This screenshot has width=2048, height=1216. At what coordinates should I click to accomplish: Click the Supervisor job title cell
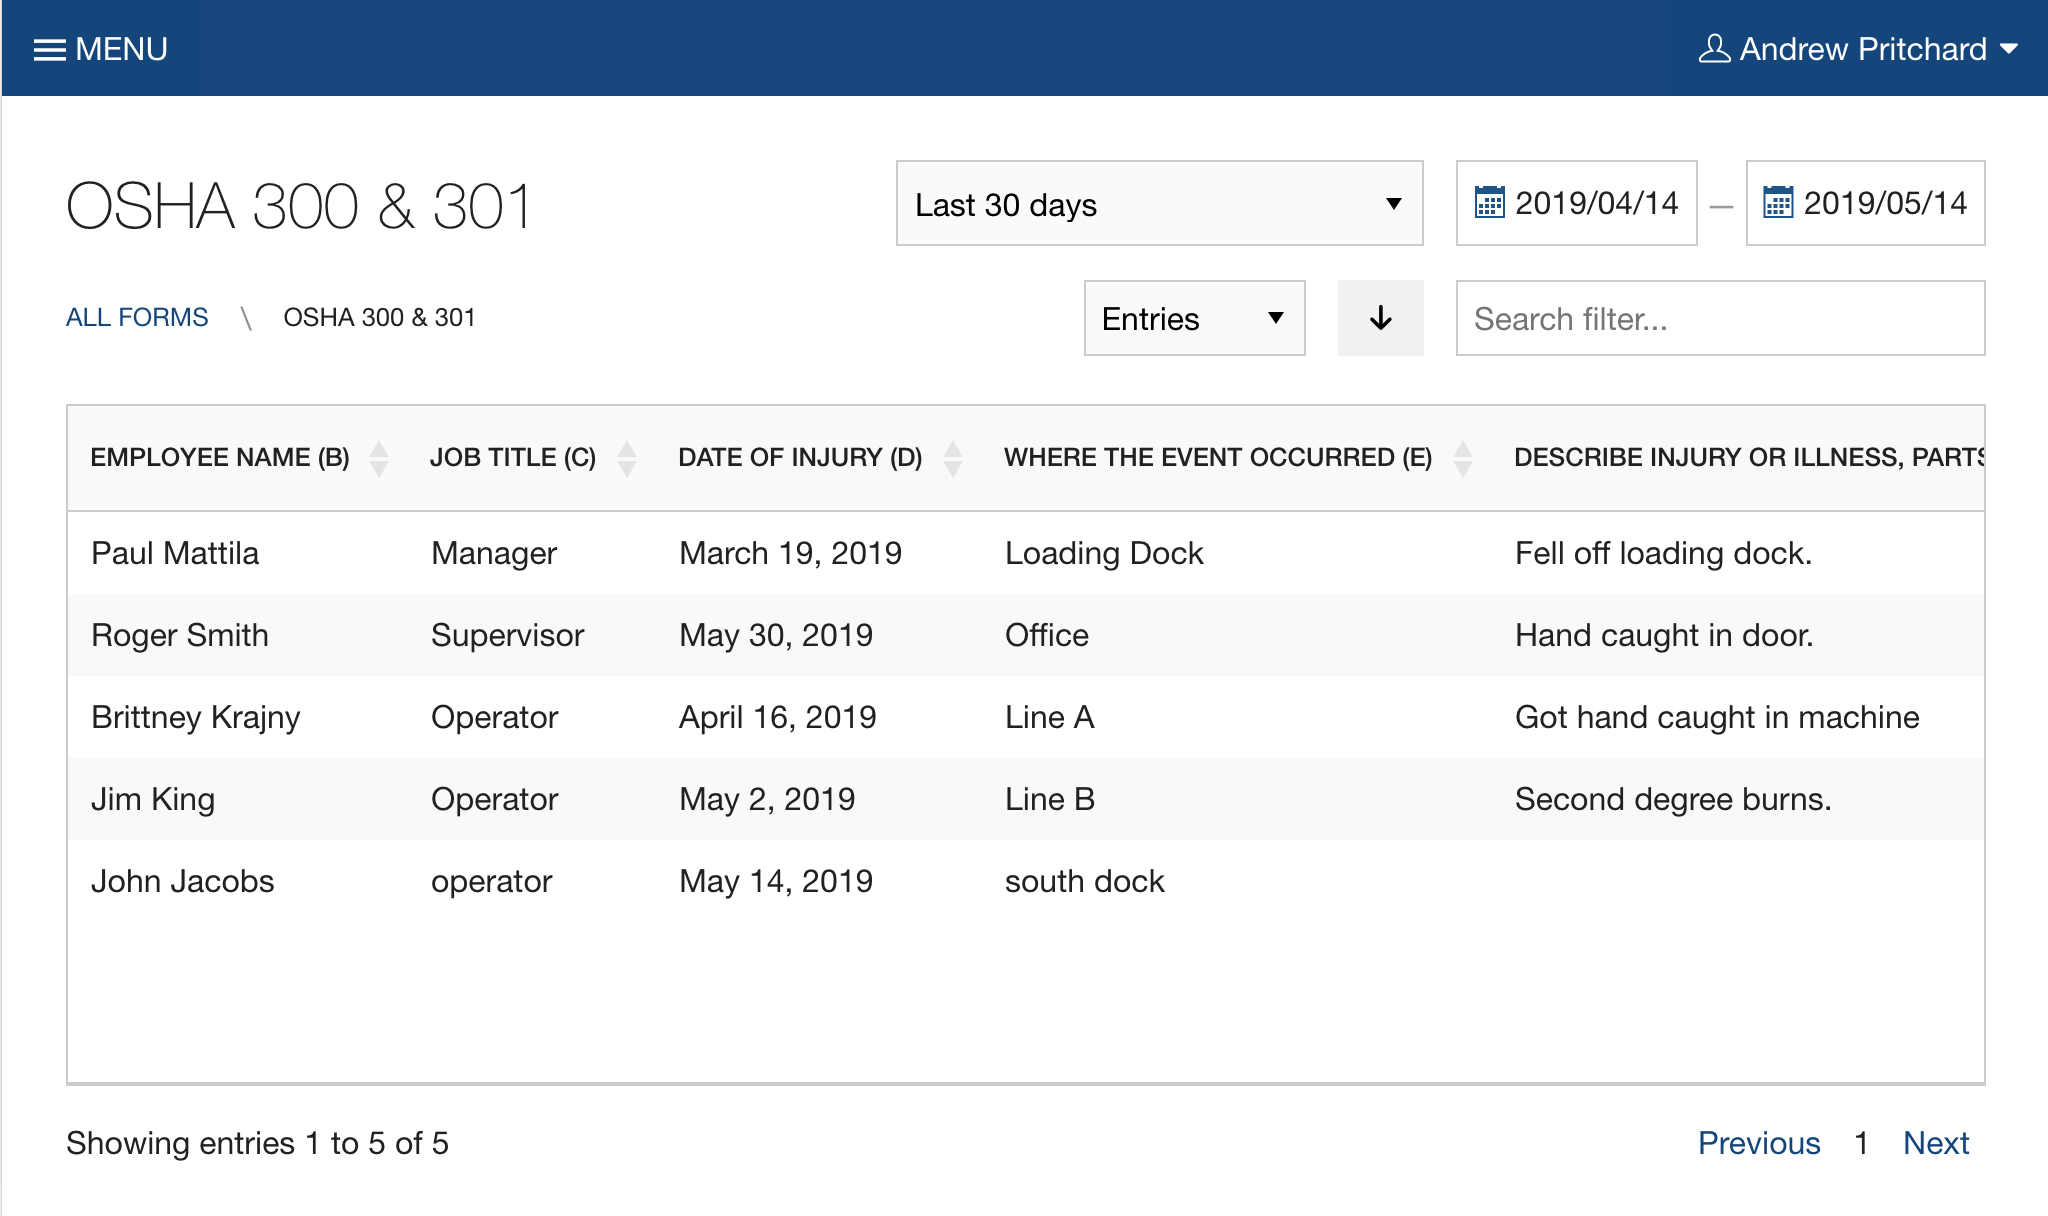pyautogui.click(x=508, y=635)
